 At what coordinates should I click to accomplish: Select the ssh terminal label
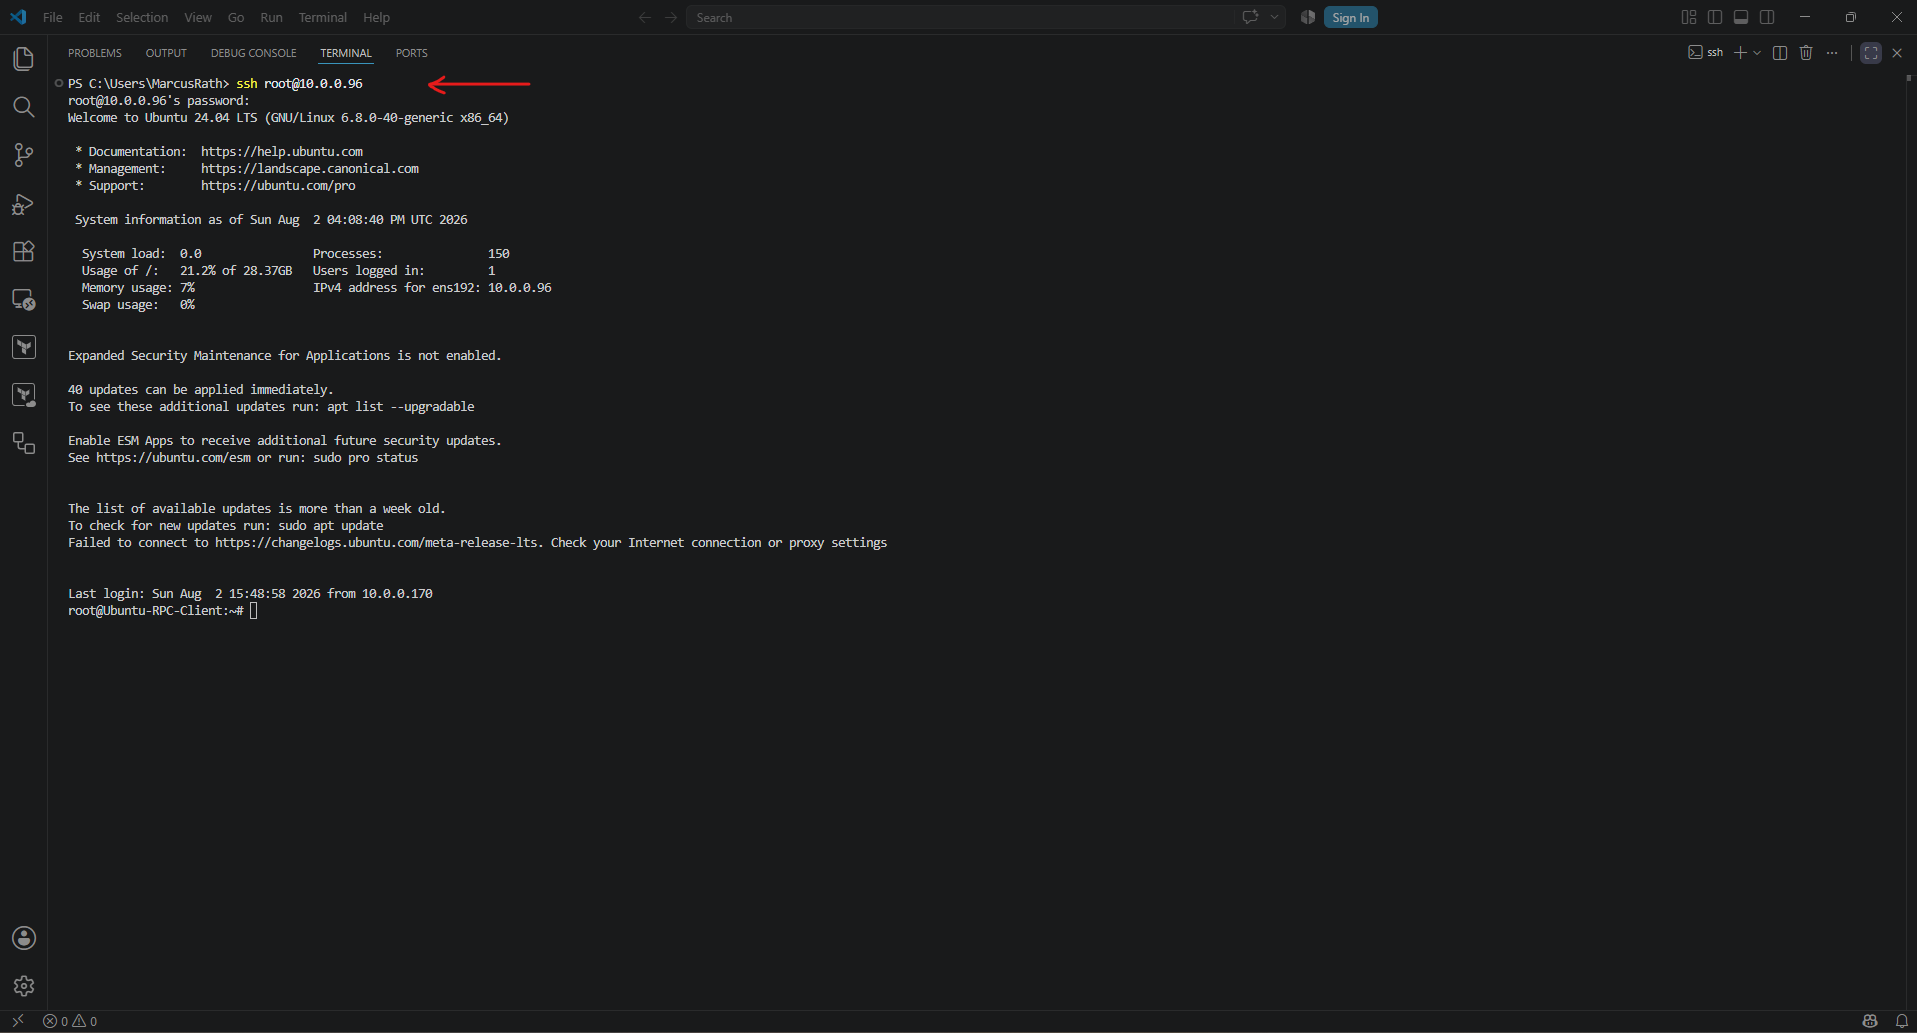pyautogui.click(x=1707, y=53)
